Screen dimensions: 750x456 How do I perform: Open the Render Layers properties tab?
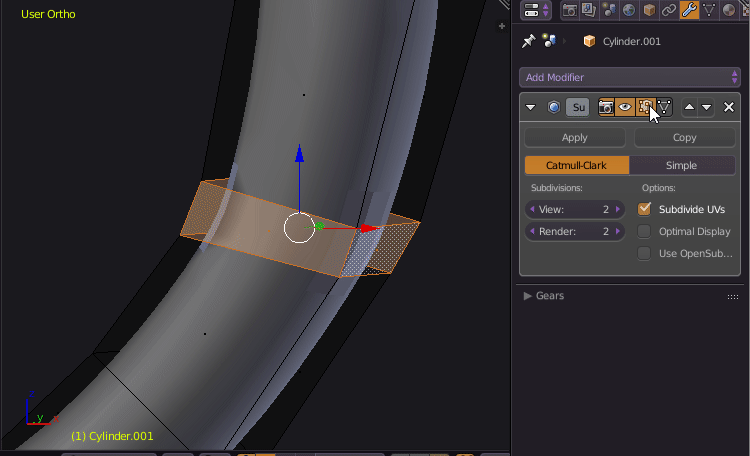click(x=589, y=10)
